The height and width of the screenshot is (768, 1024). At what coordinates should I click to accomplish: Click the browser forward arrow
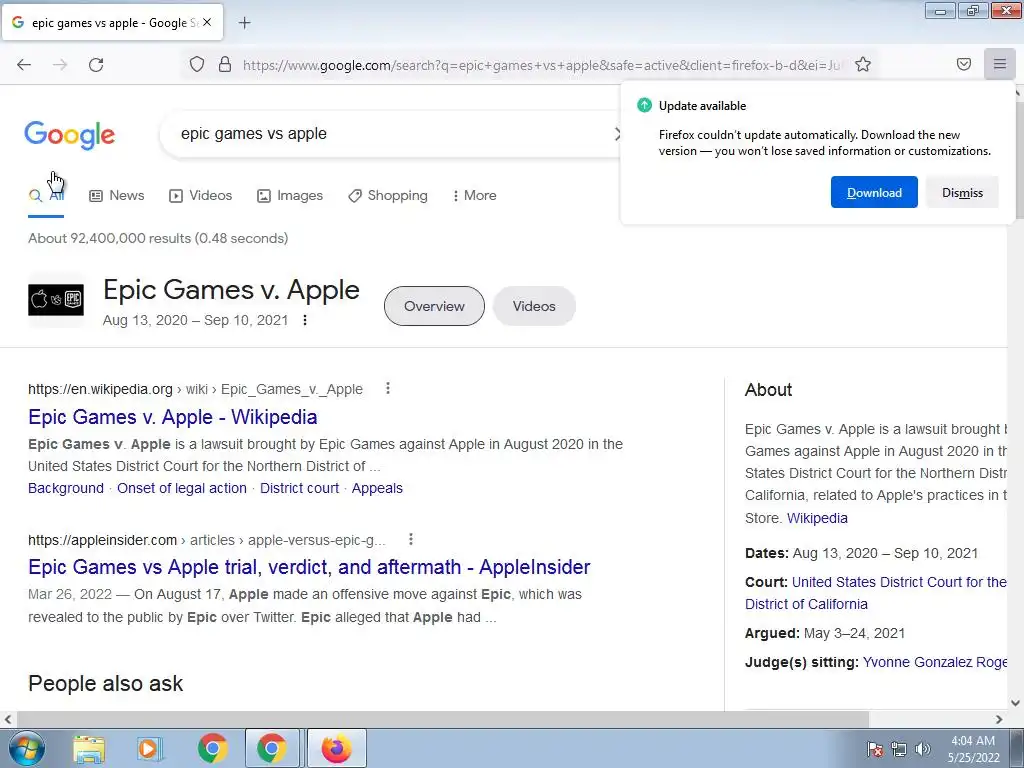60,65
